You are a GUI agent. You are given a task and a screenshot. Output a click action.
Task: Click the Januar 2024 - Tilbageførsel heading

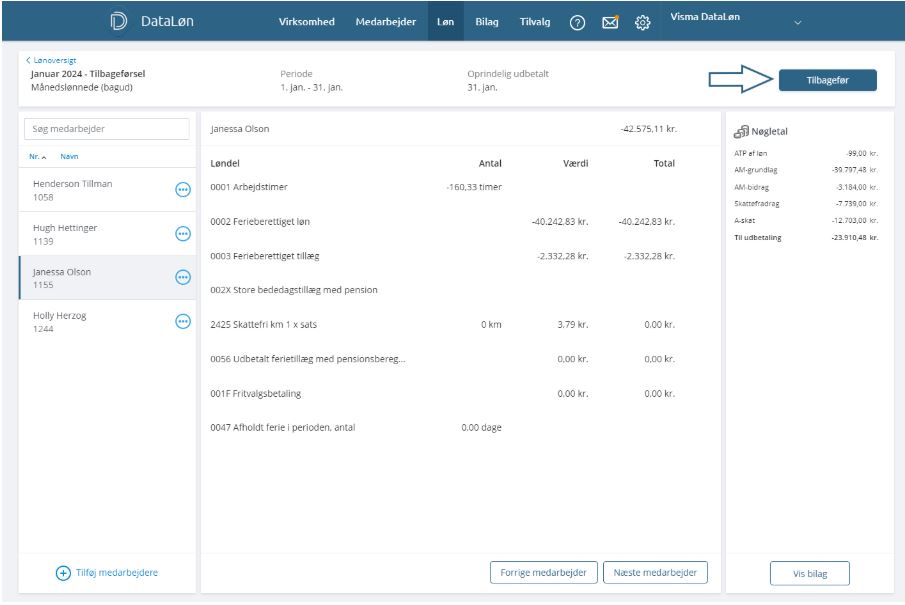88,74
